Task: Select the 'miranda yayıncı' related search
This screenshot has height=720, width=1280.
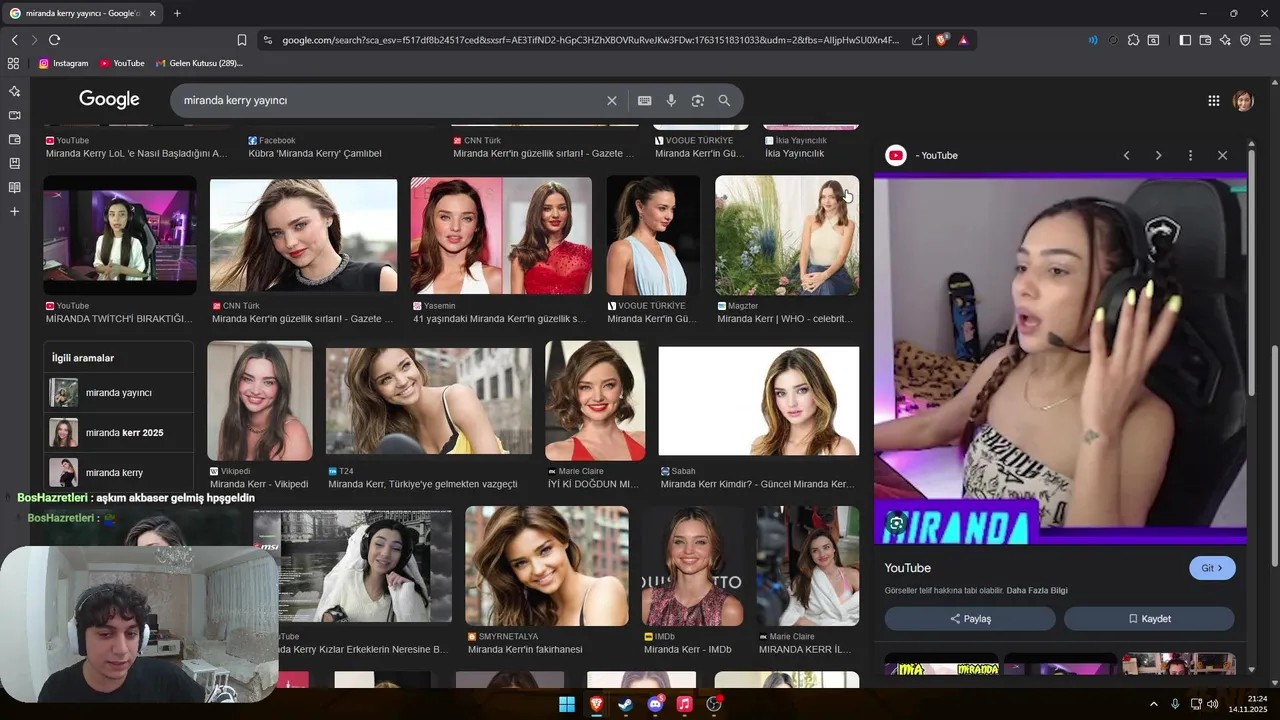Action: pyautogui.click(x=119, y=393)
